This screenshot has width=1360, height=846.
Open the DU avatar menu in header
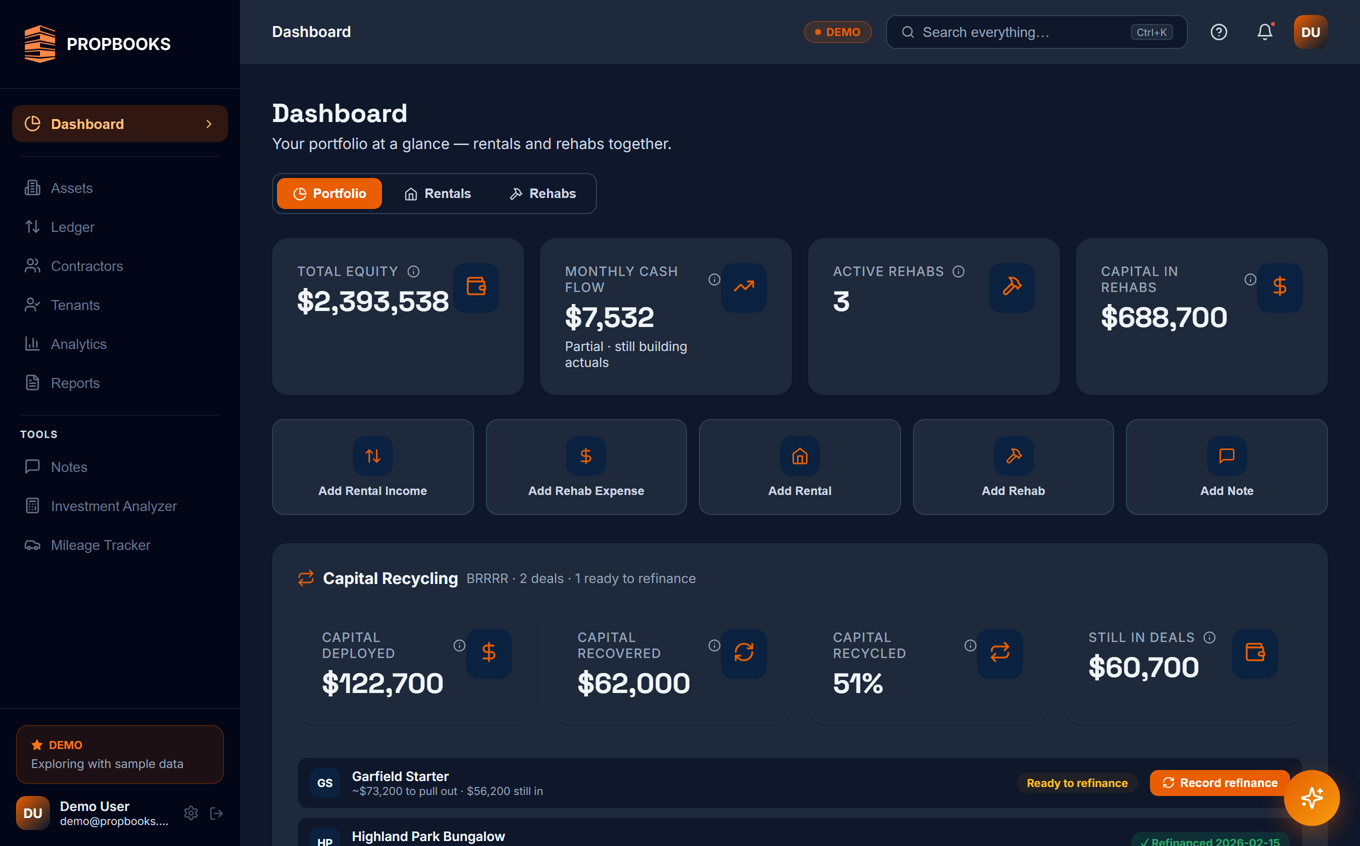1310,32
